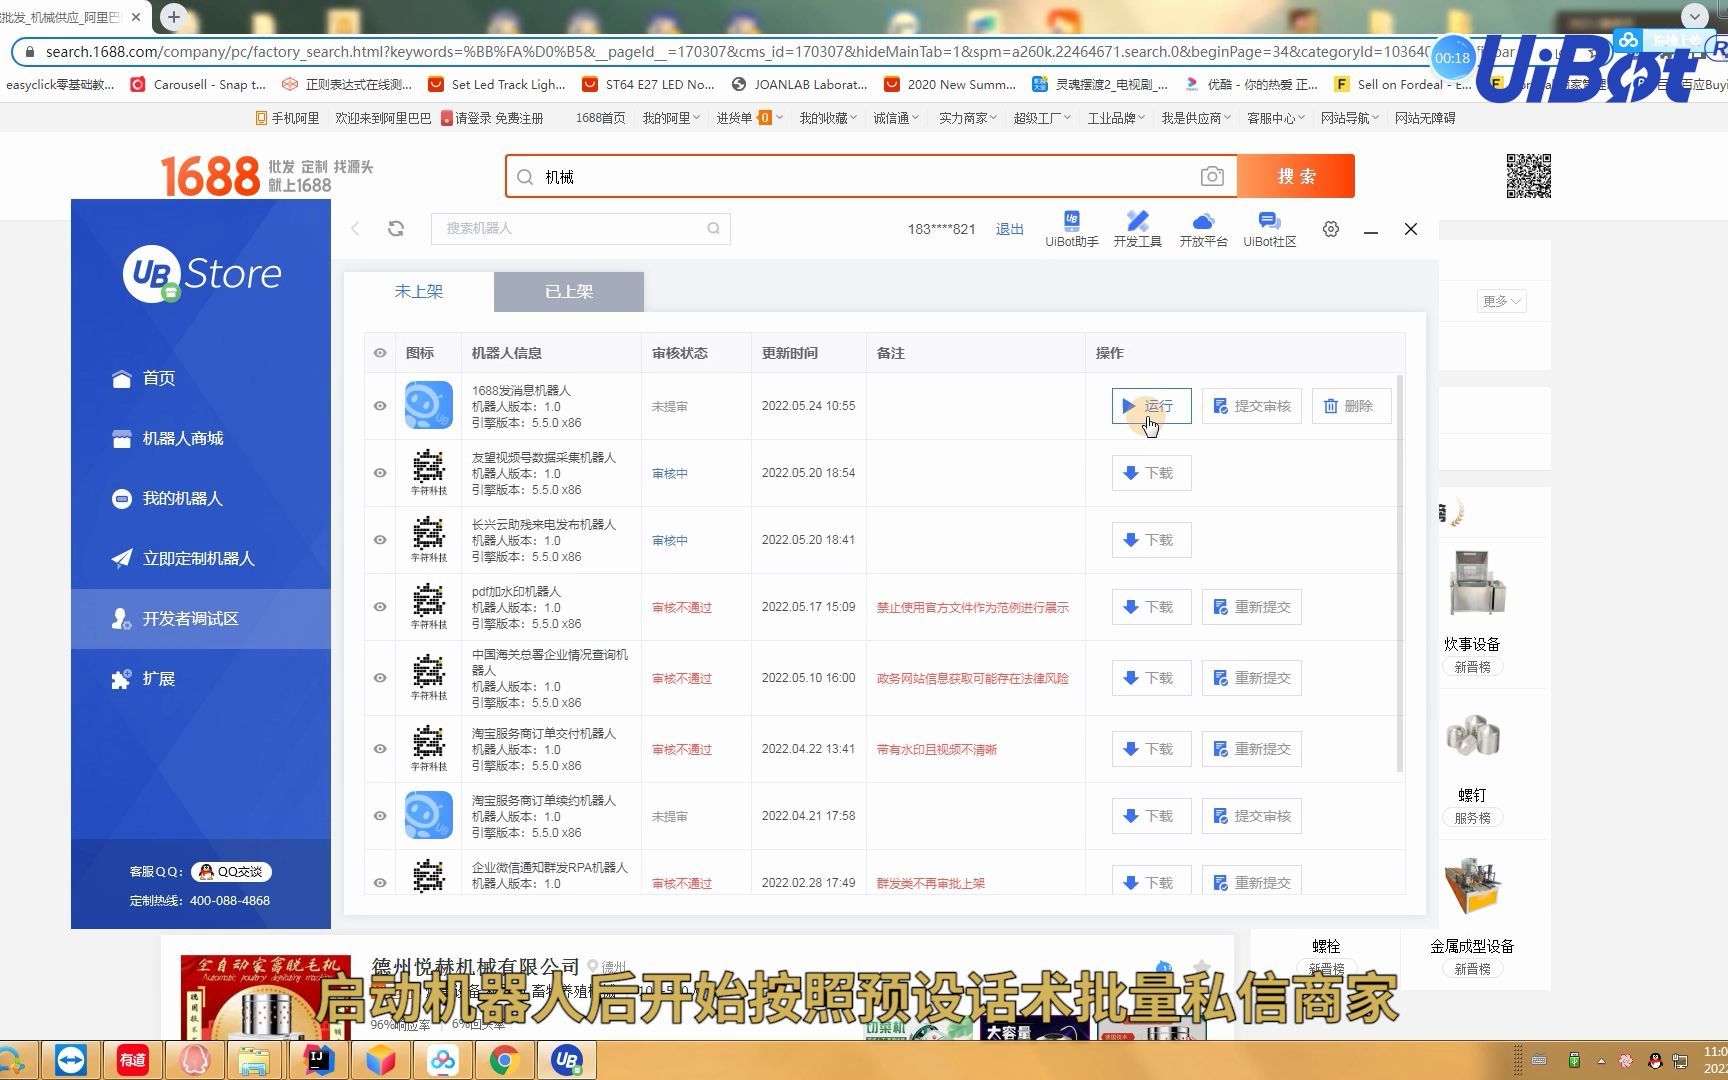Open UiBot from the taskbar
Screen dimensions: 1728x1080
point(567,1059)
